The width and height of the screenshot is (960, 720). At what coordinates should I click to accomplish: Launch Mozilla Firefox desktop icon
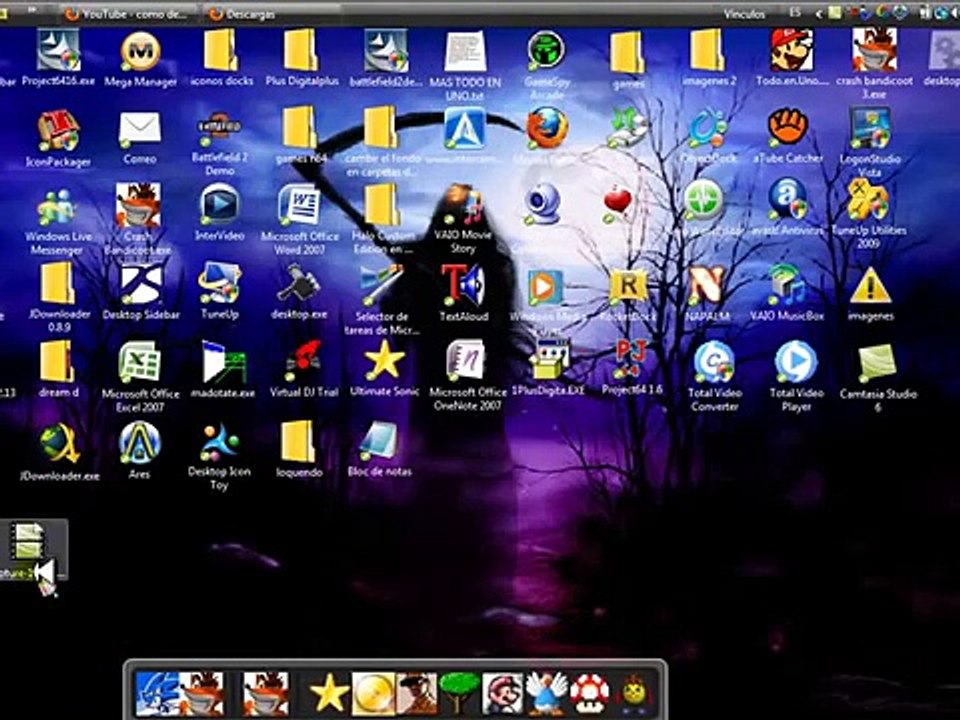(x=547, y=128)
